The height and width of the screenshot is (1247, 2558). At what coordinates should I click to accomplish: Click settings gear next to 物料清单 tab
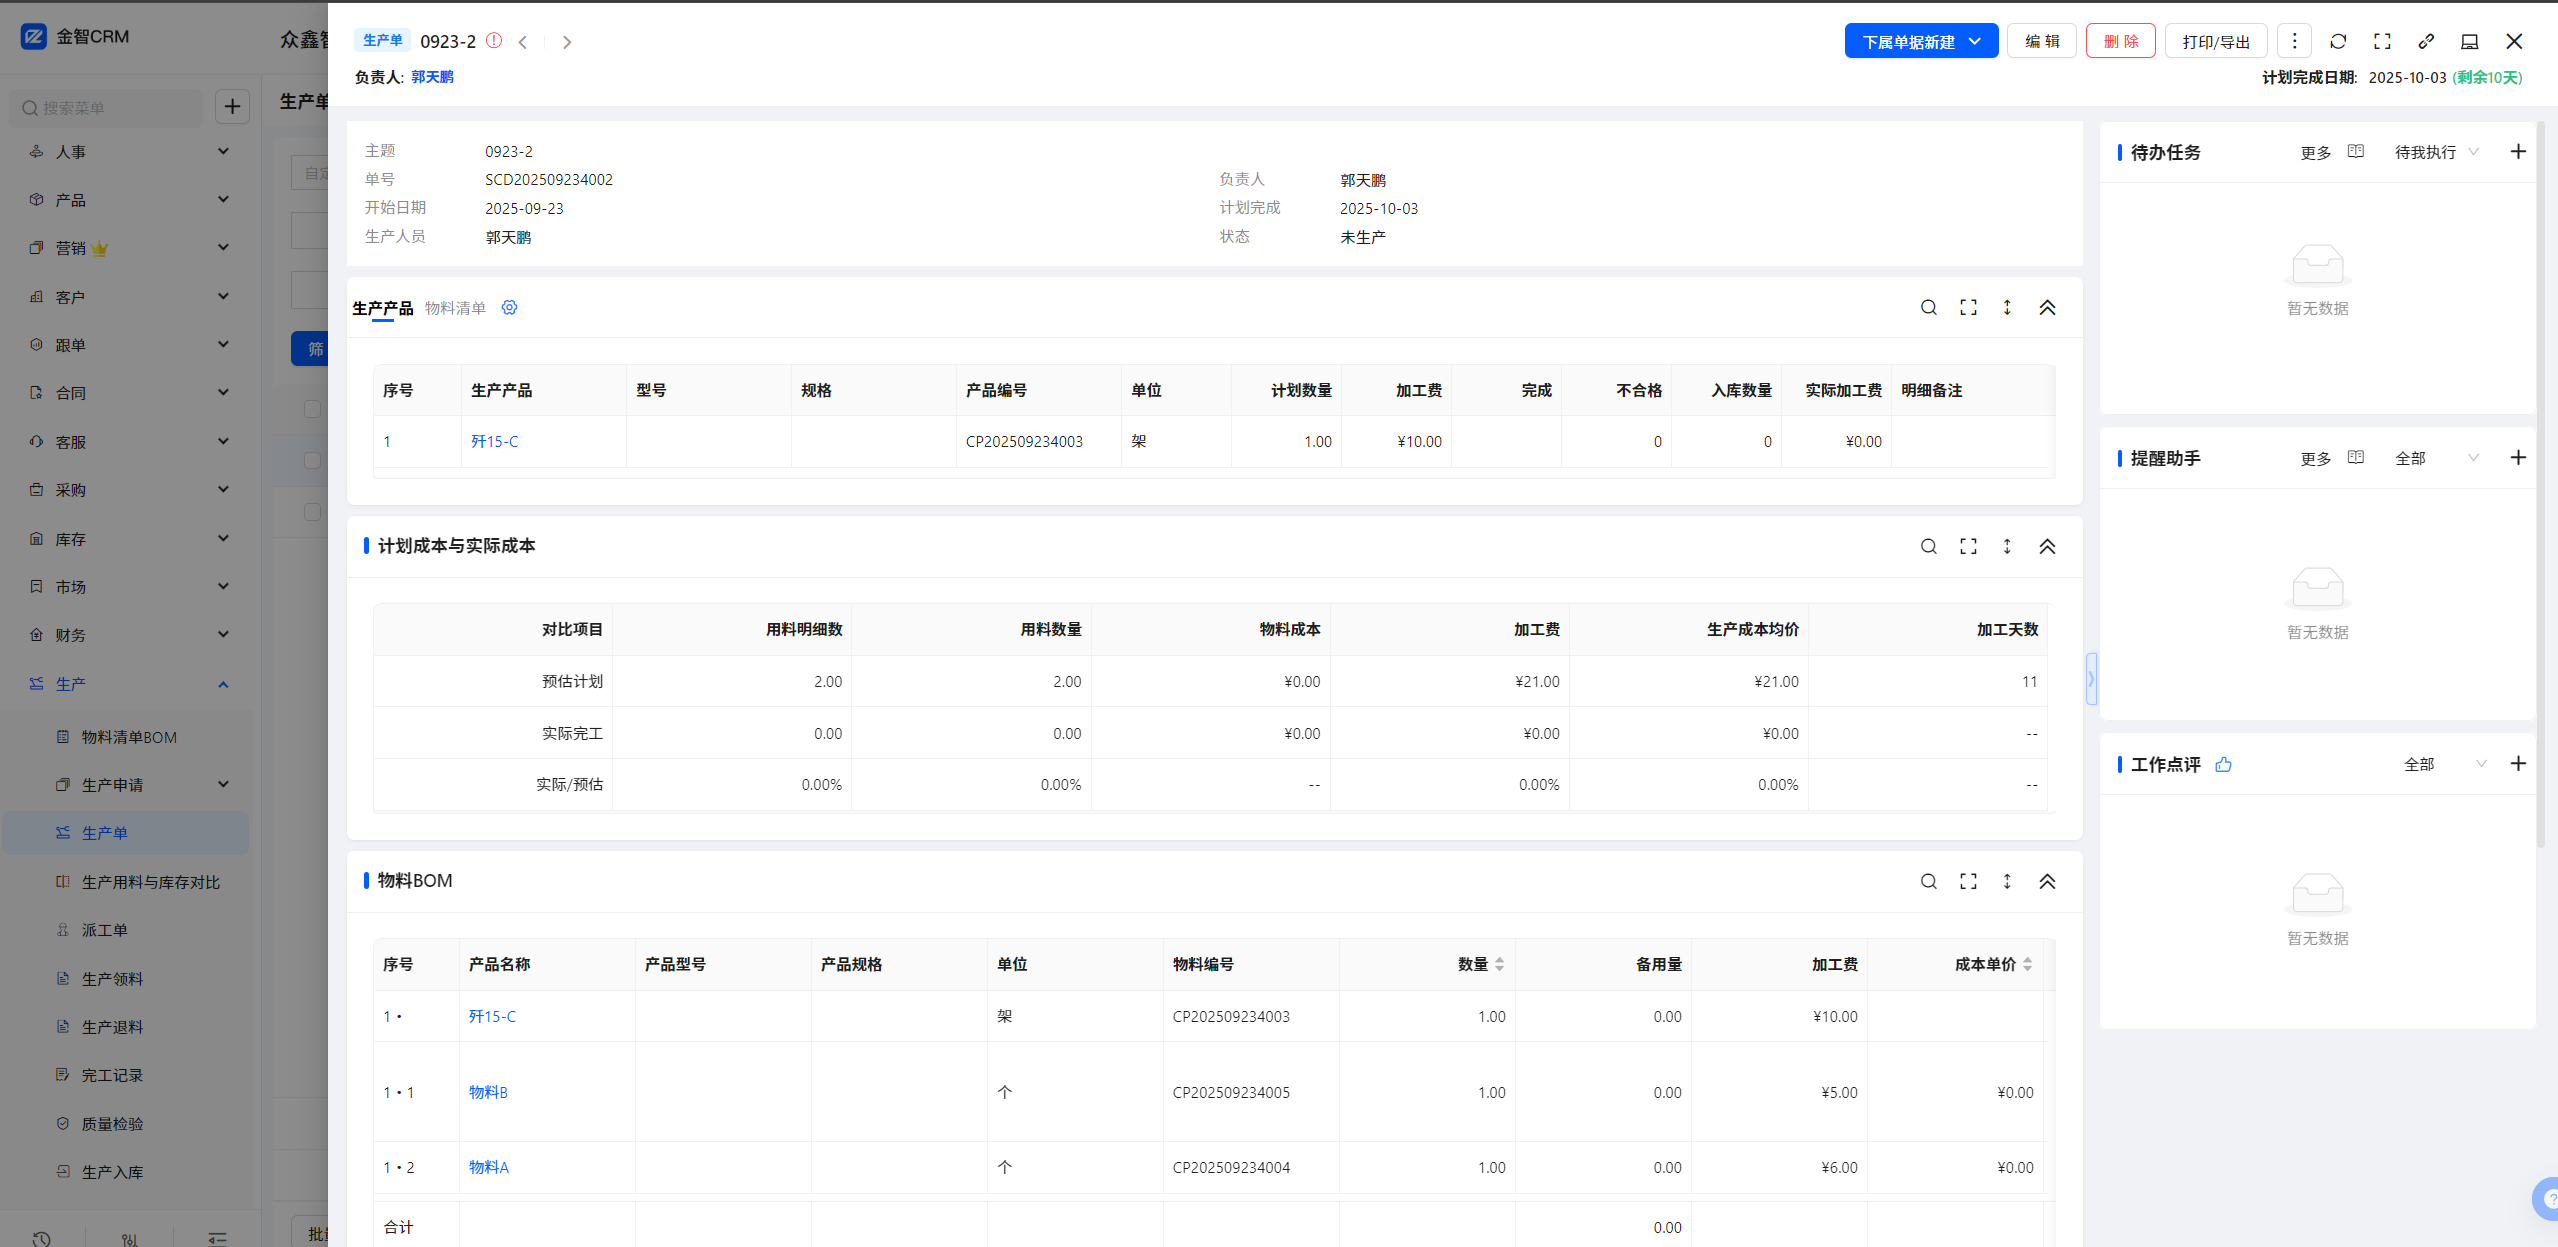pyautogui.click(x=509, y=308)
